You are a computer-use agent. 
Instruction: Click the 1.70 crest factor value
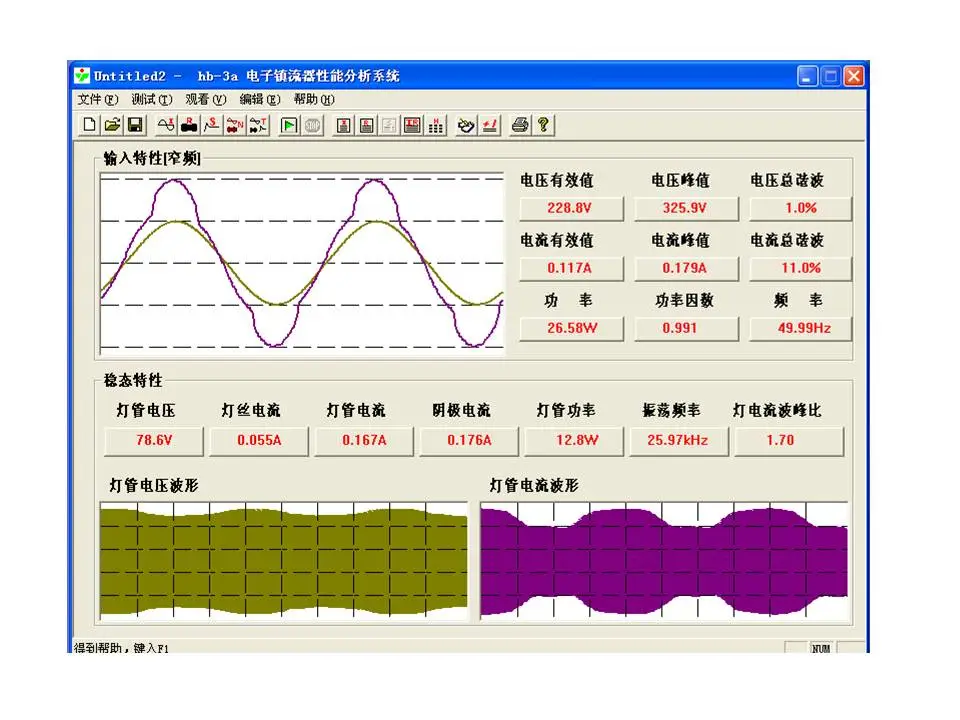tap(789, 441)
